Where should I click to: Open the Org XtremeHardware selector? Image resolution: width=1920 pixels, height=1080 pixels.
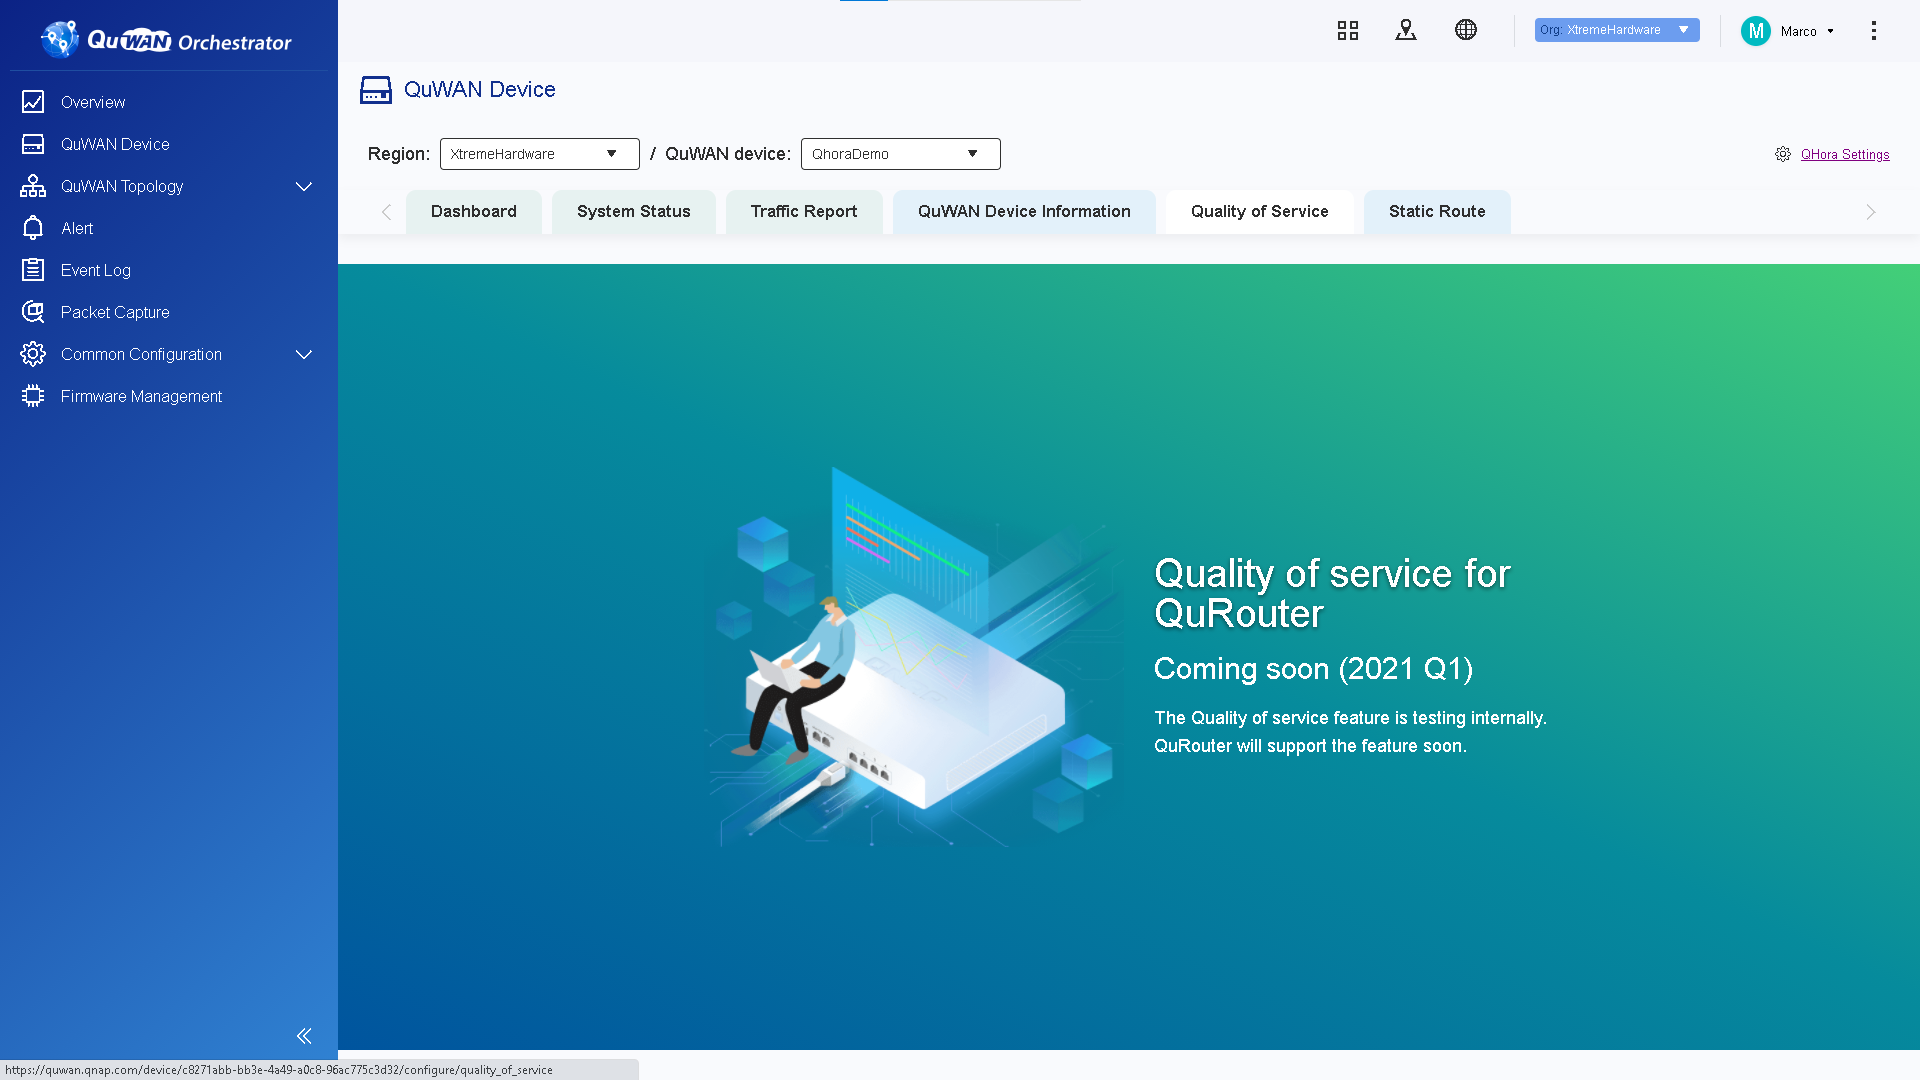click(x=1616, y=30)
